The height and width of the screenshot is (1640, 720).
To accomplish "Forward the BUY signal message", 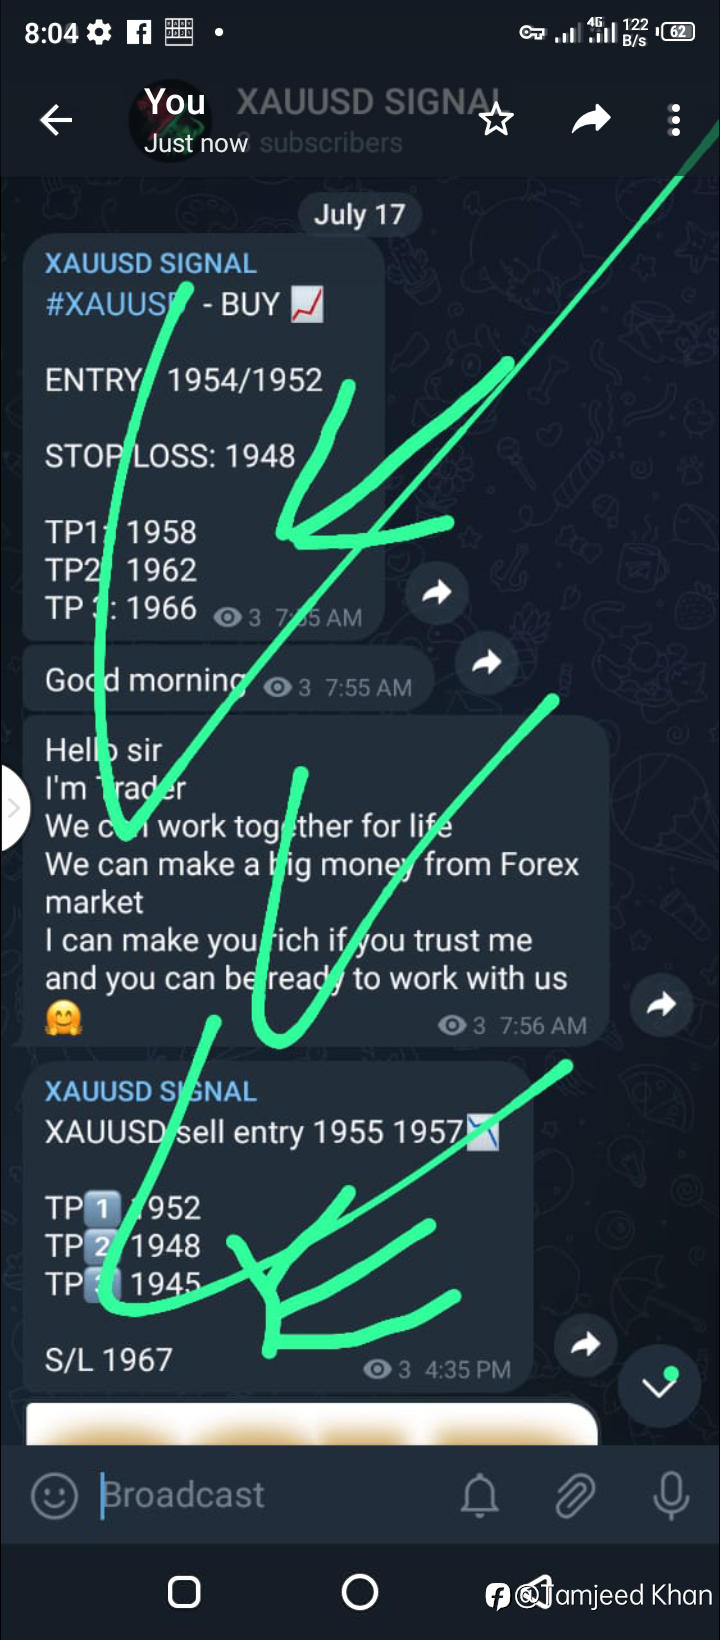I will (x=437, y=593).
